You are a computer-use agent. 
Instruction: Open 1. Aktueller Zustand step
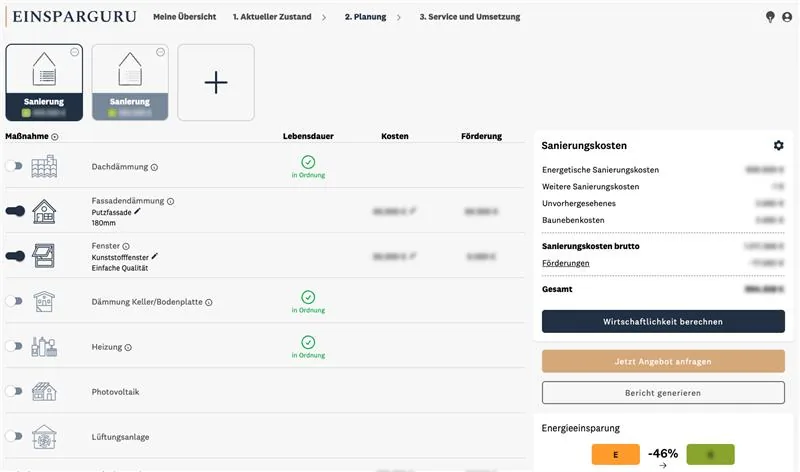click(x=272, y=17)
